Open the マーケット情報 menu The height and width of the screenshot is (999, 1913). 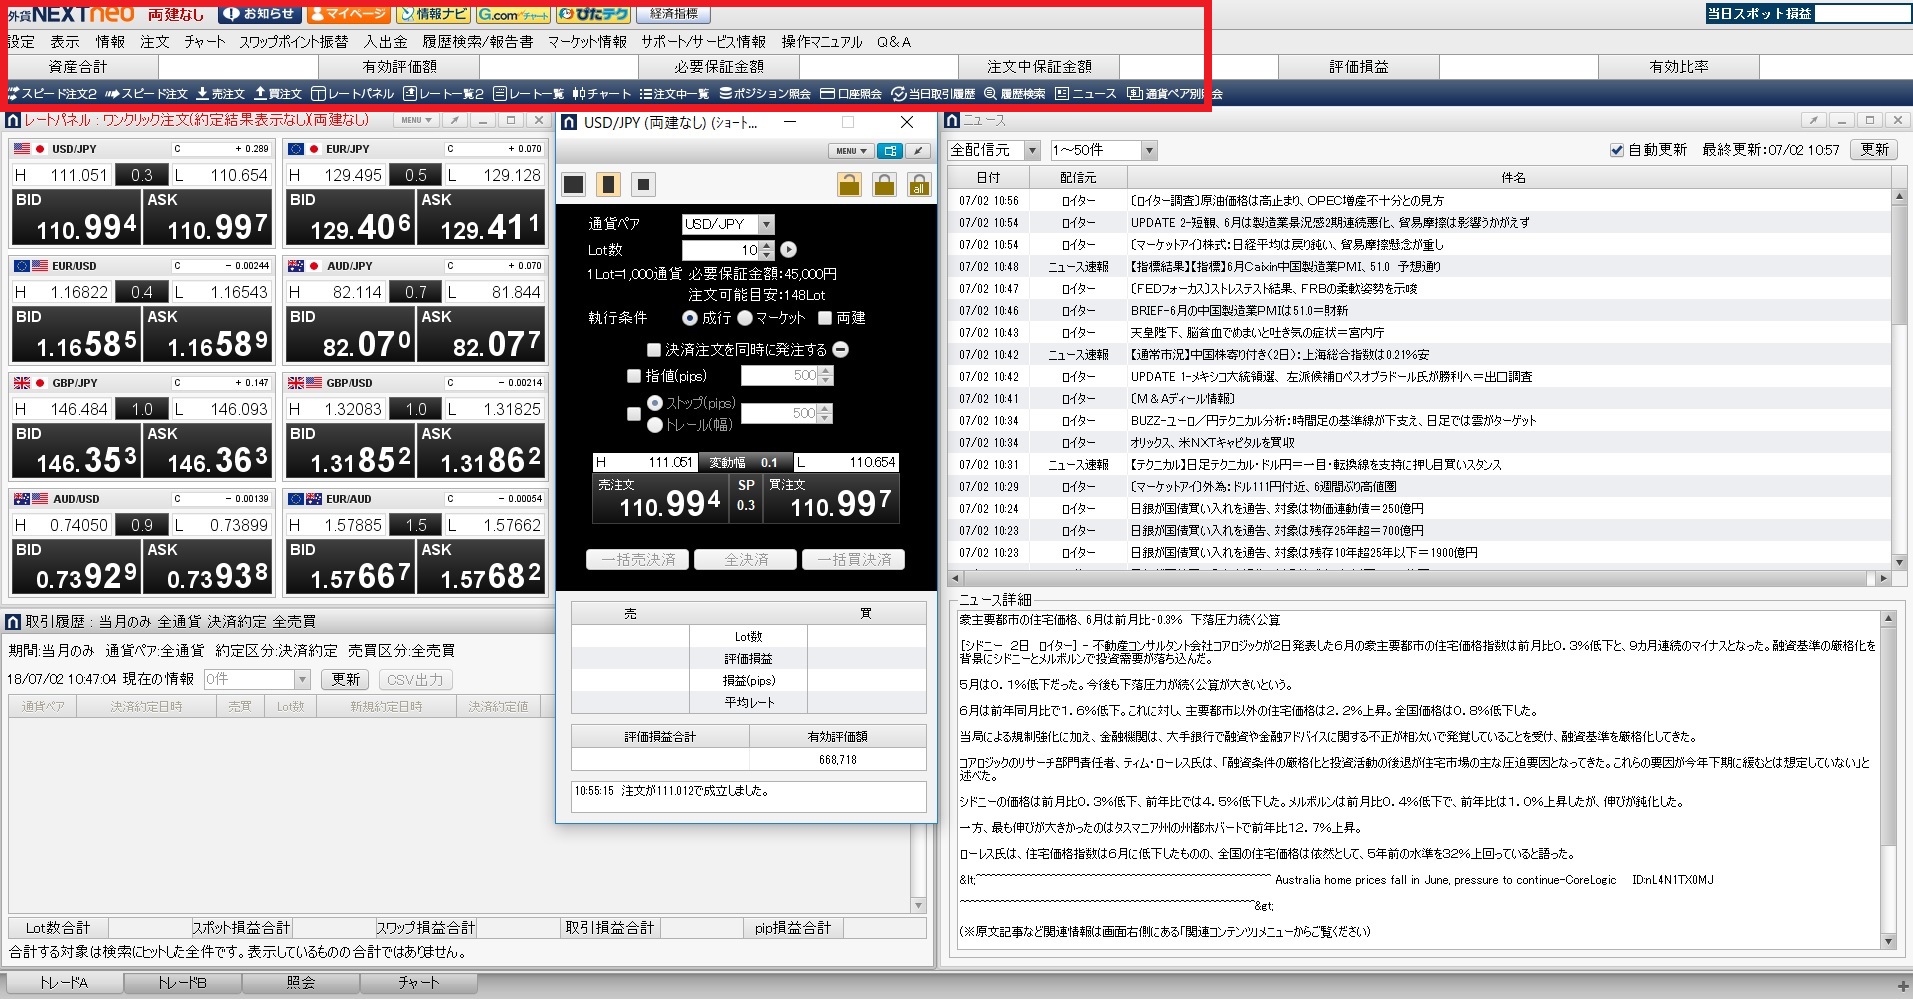[587, 42]
